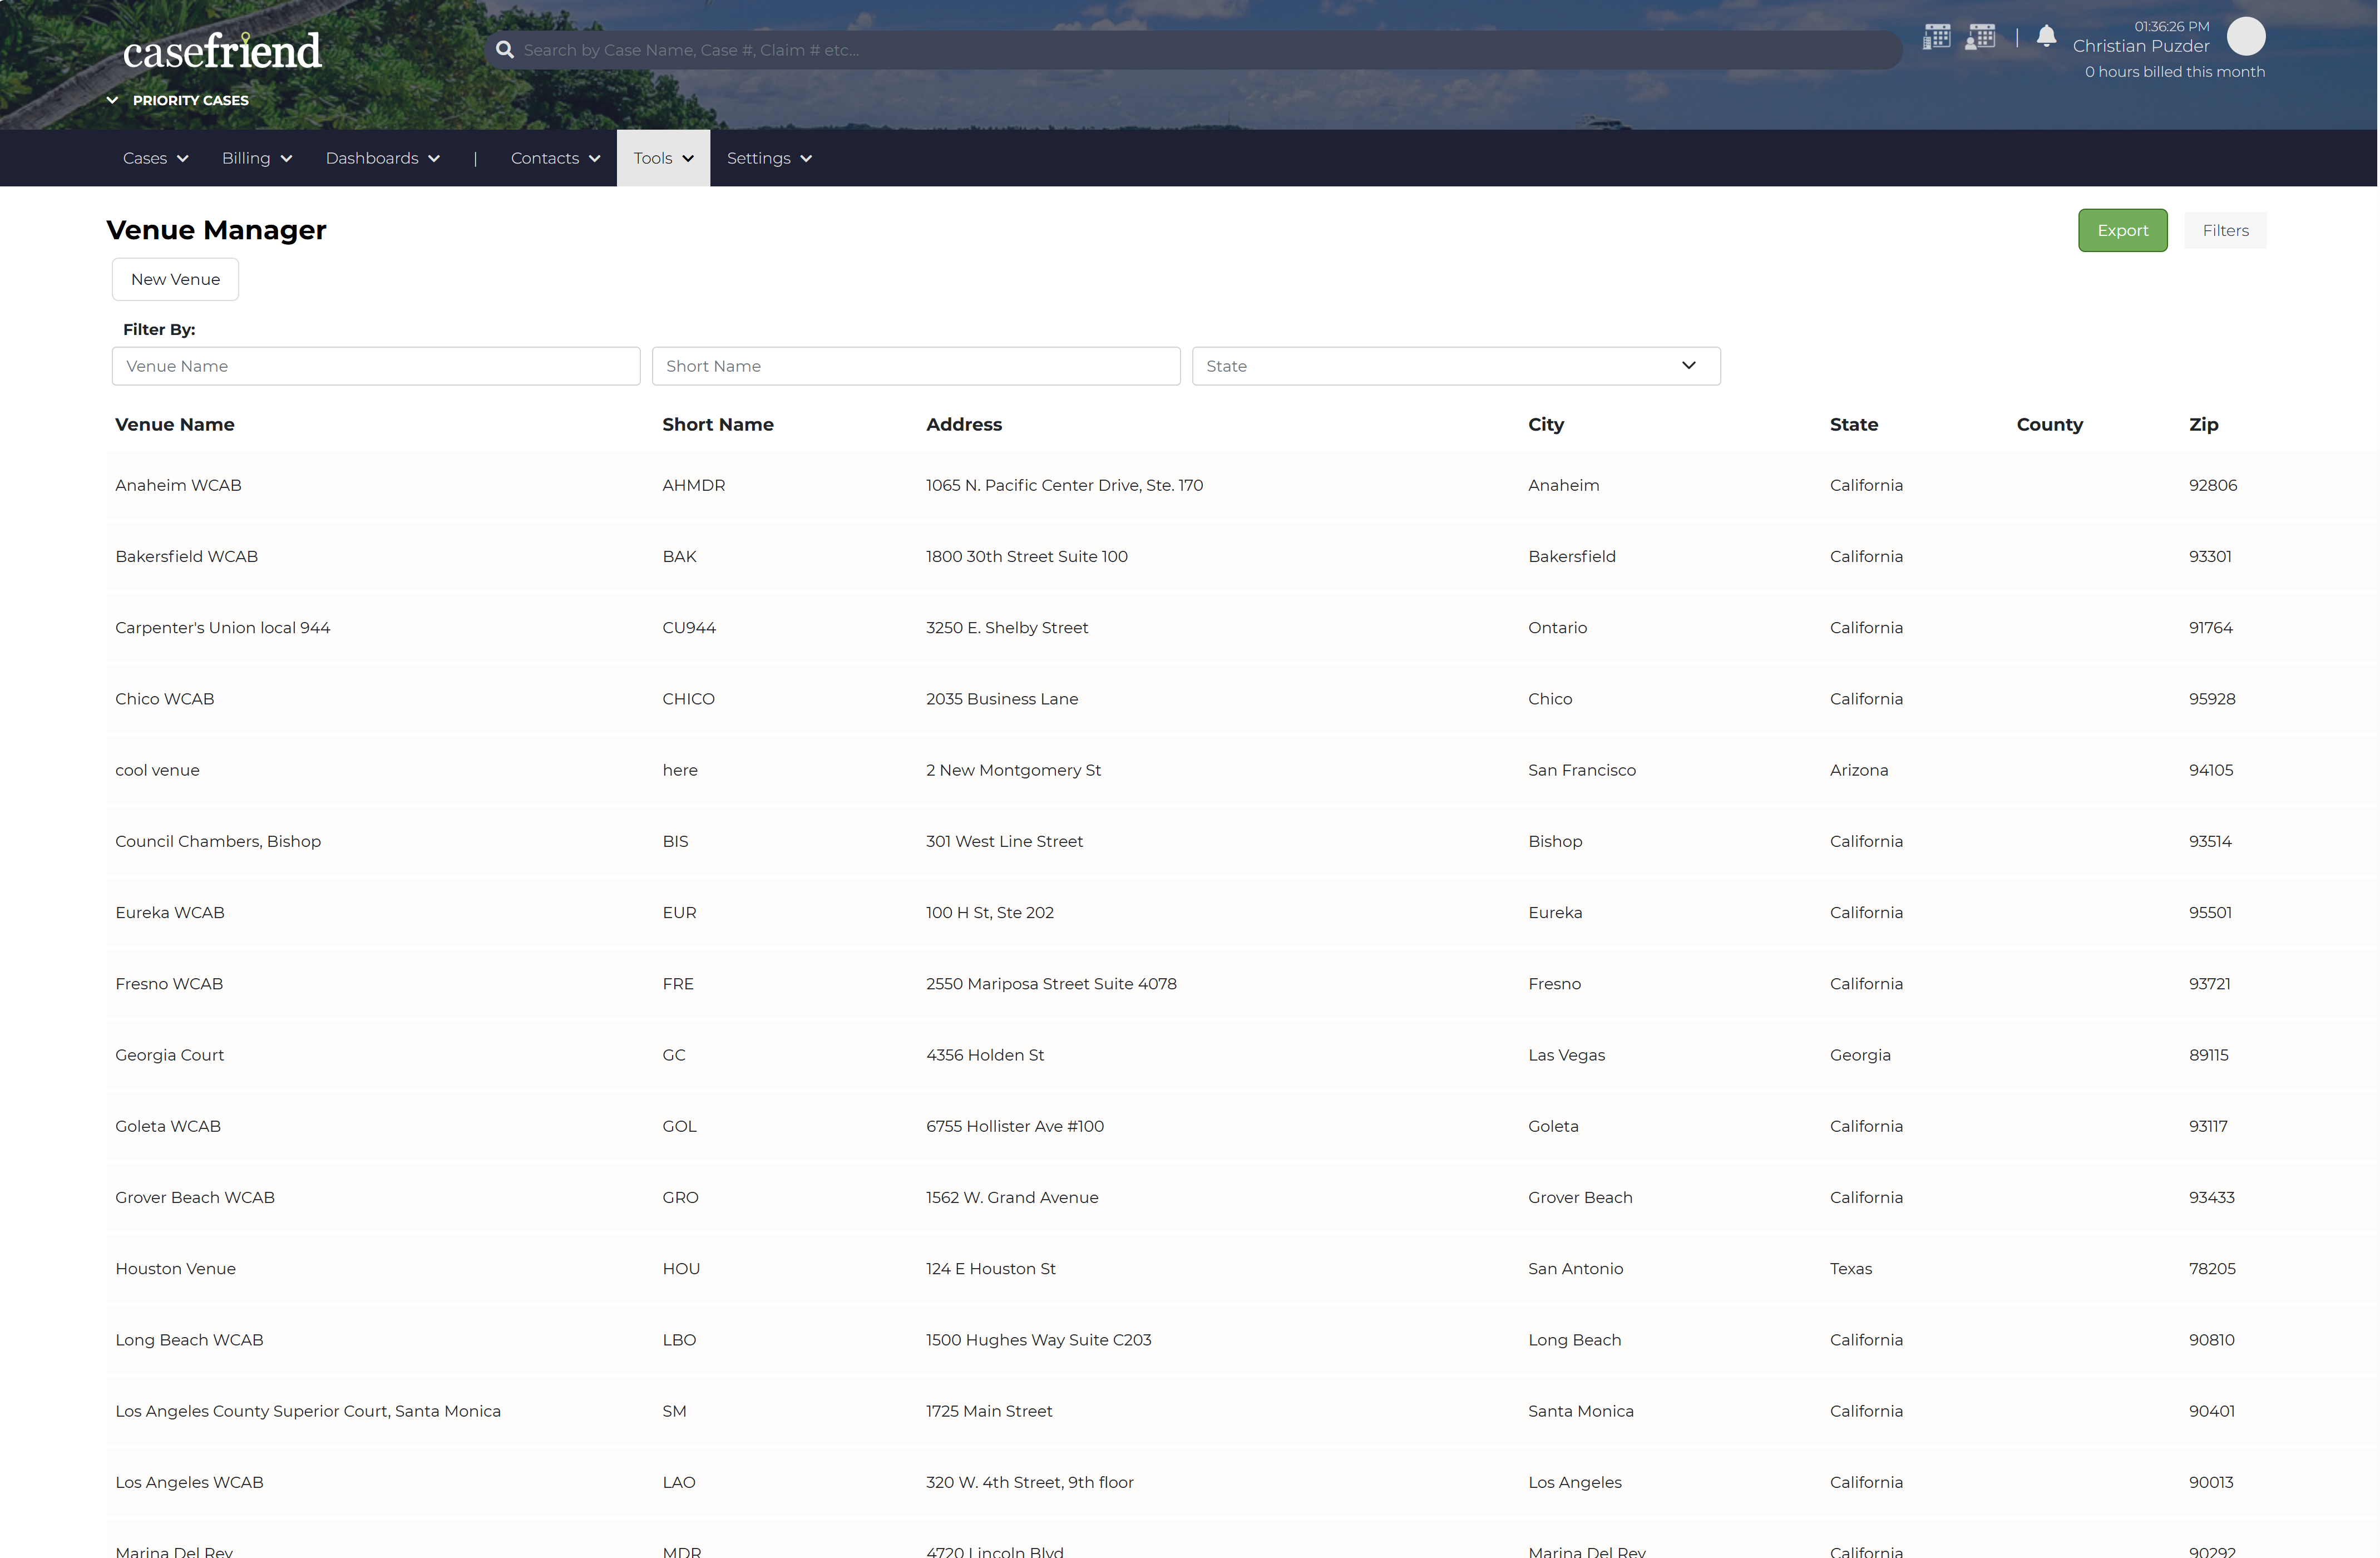Open the user profile avatar
Image resolution: width=2380 pixels, height=1558 pixels.
(x=2246, y=37)
